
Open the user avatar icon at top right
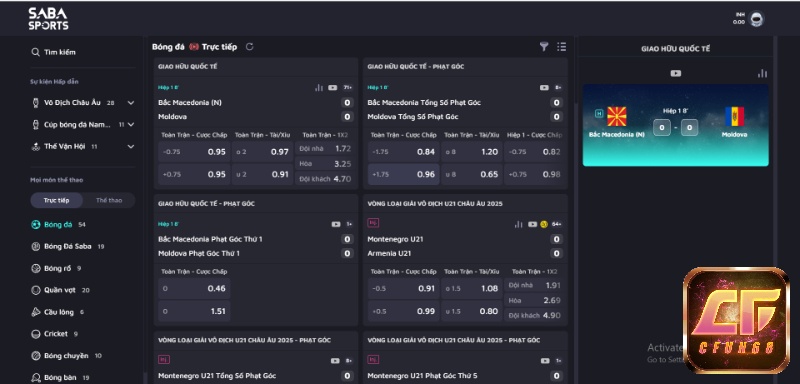click(x=757, y=19)
